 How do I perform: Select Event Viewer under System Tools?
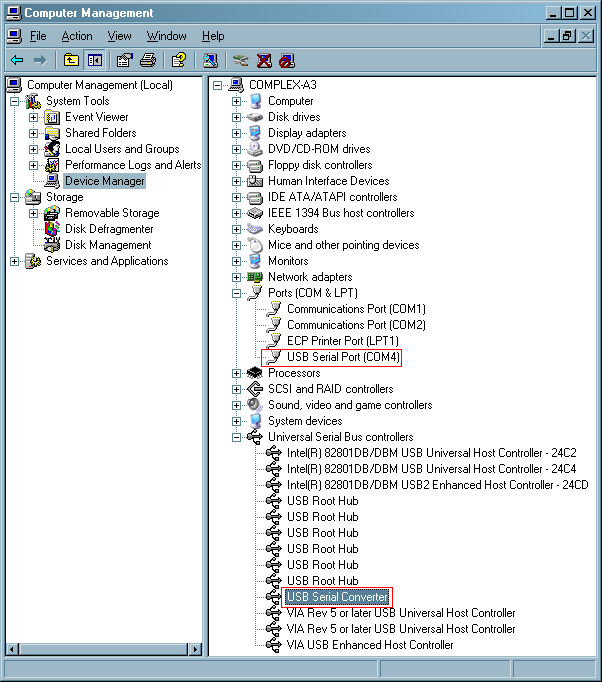[97, 117]
